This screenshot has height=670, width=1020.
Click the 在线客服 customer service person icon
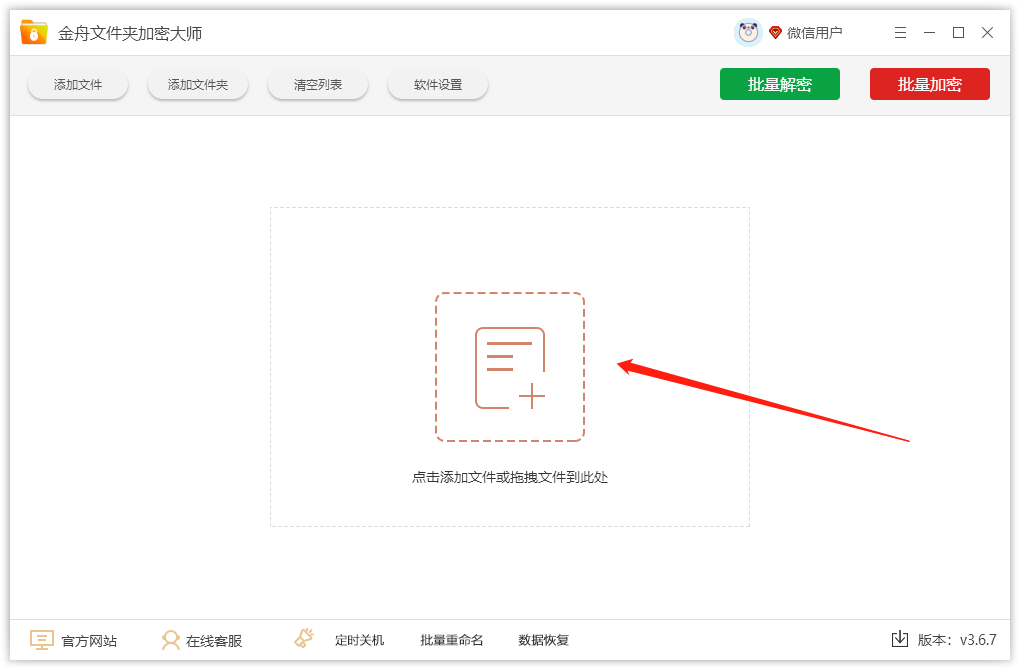(172, 640)
